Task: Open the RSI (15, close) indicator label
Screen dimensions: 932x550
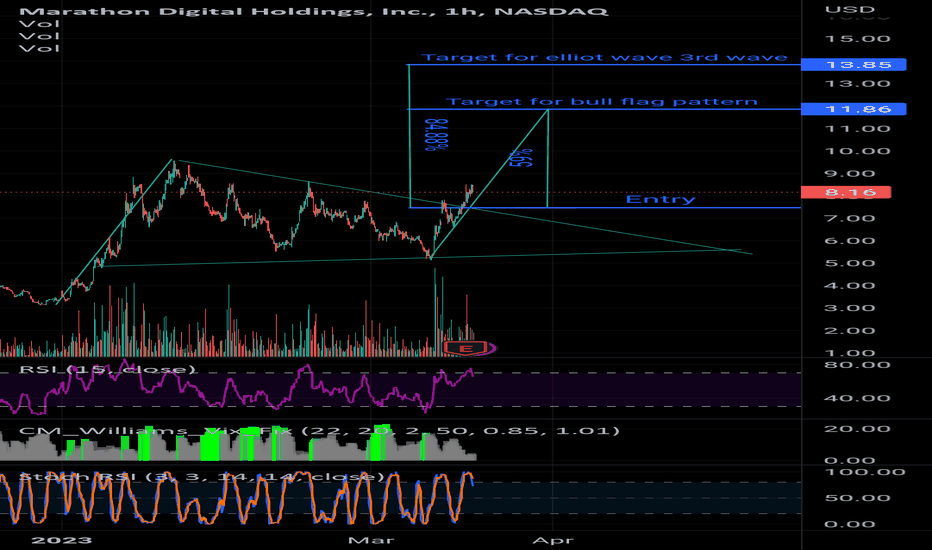Action: (108, 370)
